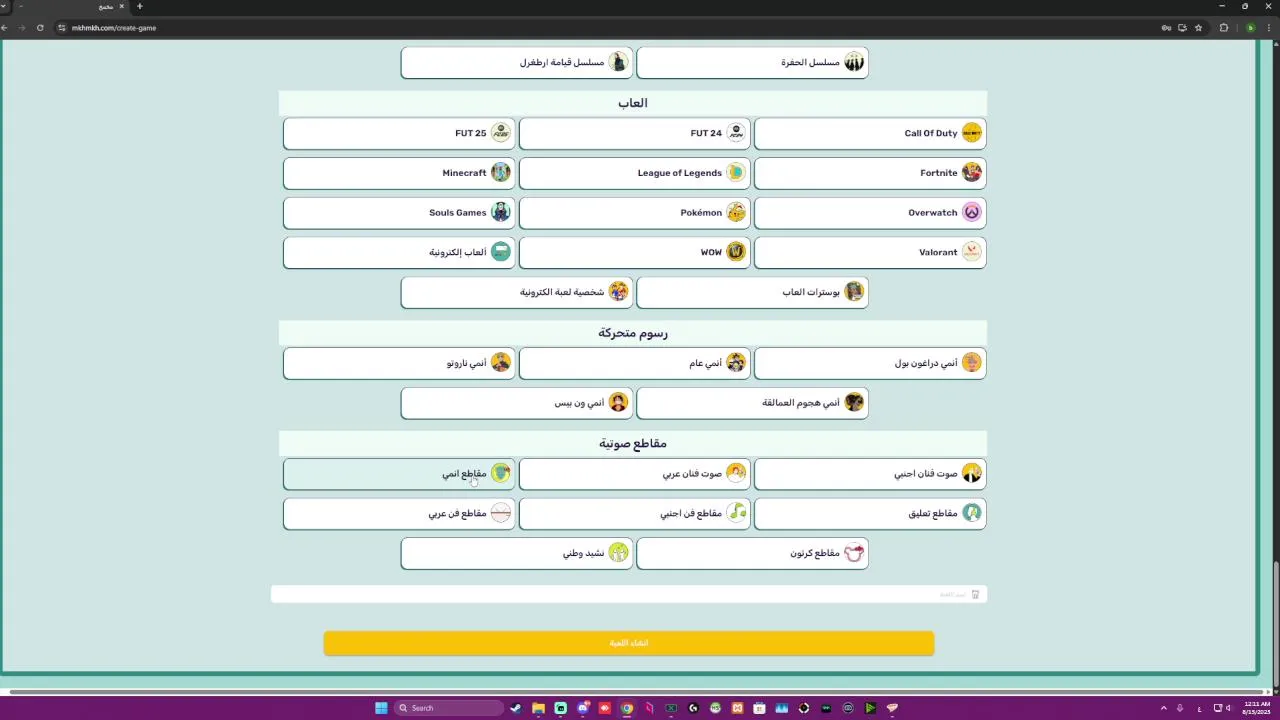Select أنمي هجوم العمالقة category

(752, 403)
